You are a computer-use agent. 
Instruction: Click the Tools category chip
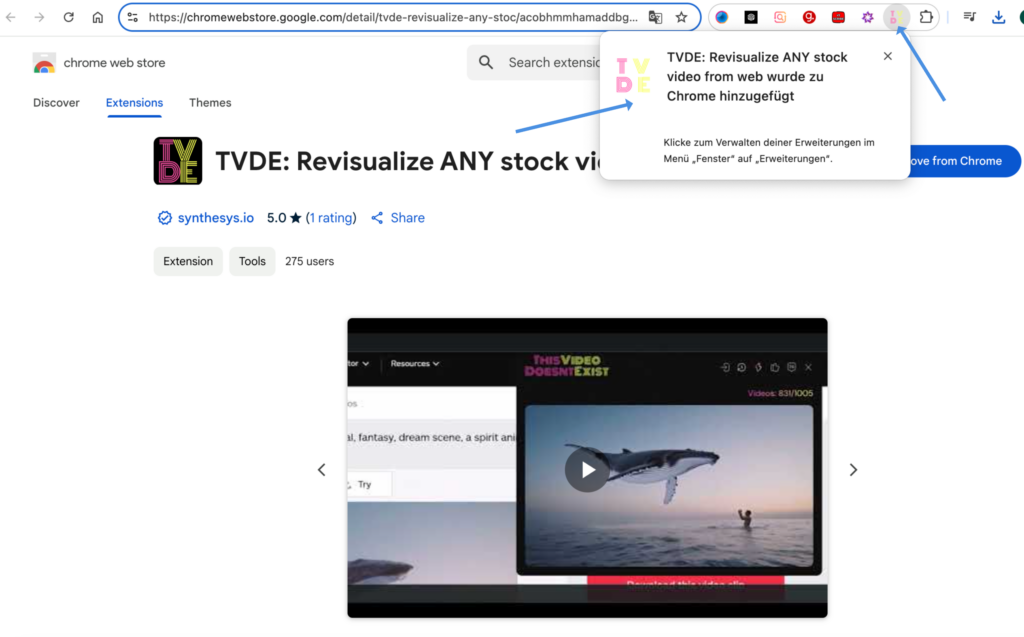tap(252, 261)
